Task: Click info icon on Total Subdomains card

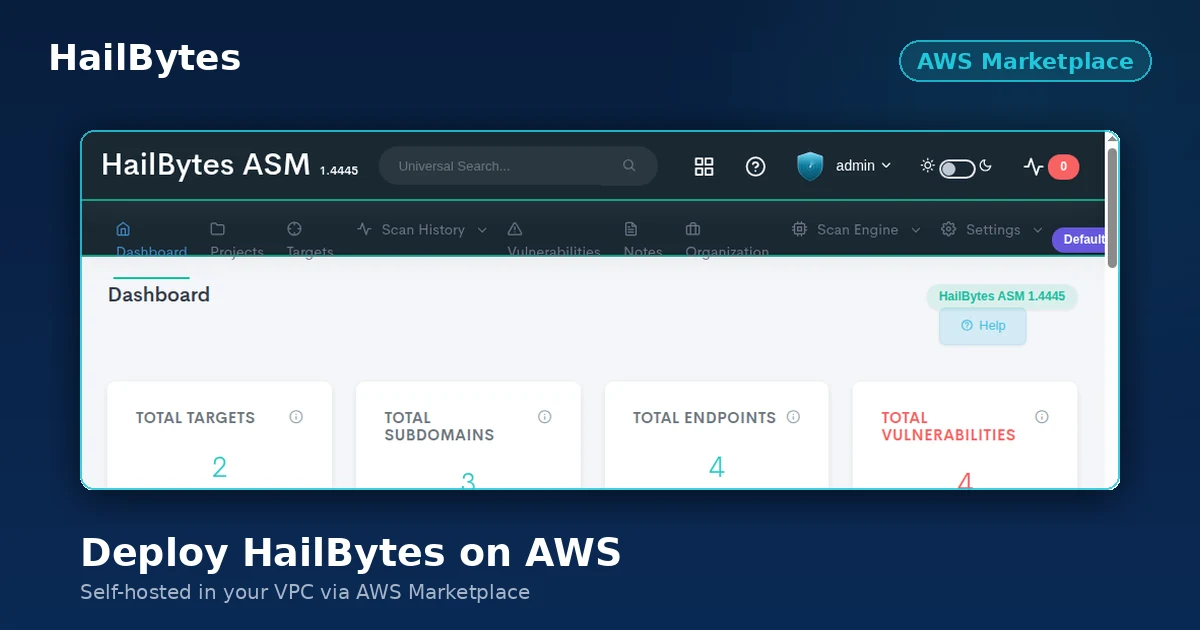Action: click(x=545, y=417)
